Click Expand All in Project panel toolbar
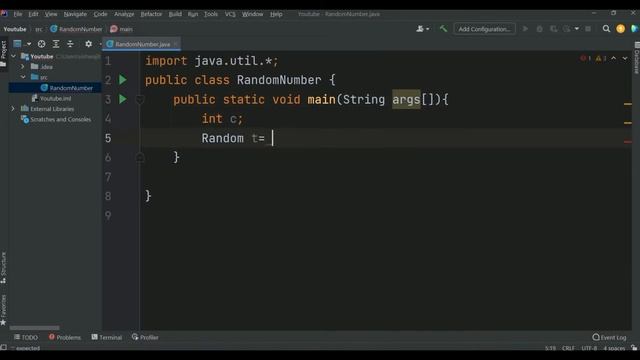This screenshot has height=360, width=640. (x=56, y=44)
